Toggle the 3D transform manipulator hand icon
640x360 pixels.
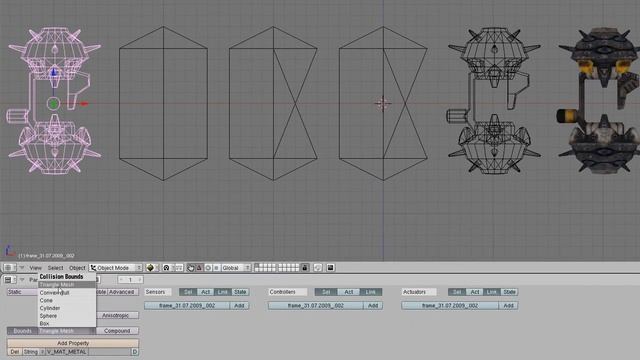click(x=191, y=268)
